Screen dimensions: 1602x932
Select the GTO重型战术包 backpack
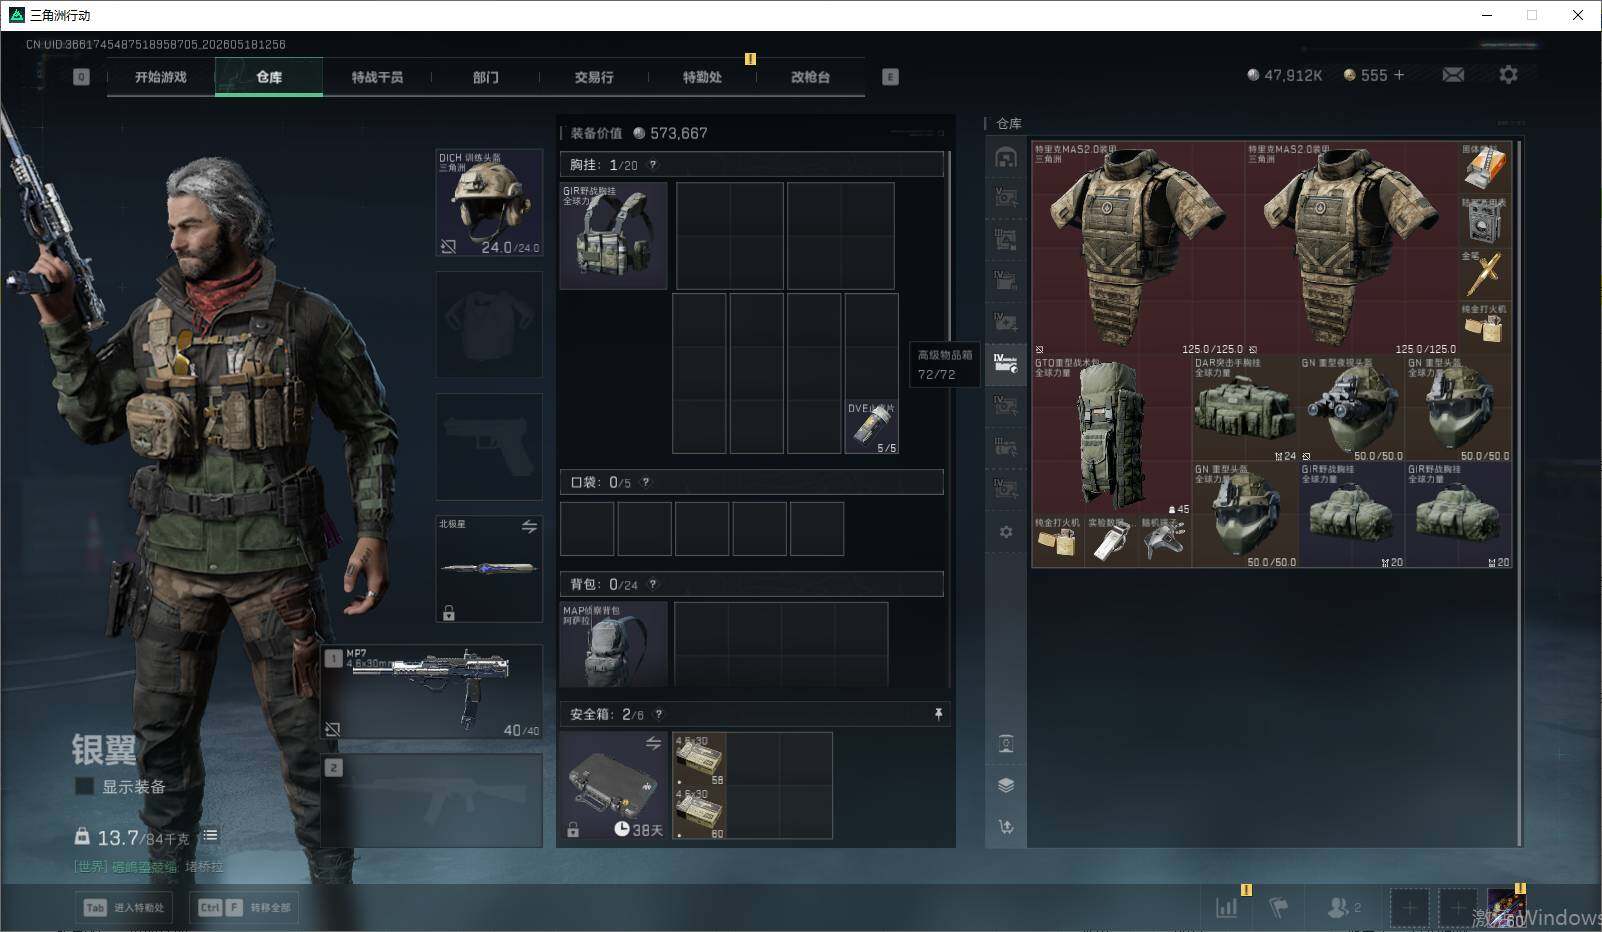1112,436
